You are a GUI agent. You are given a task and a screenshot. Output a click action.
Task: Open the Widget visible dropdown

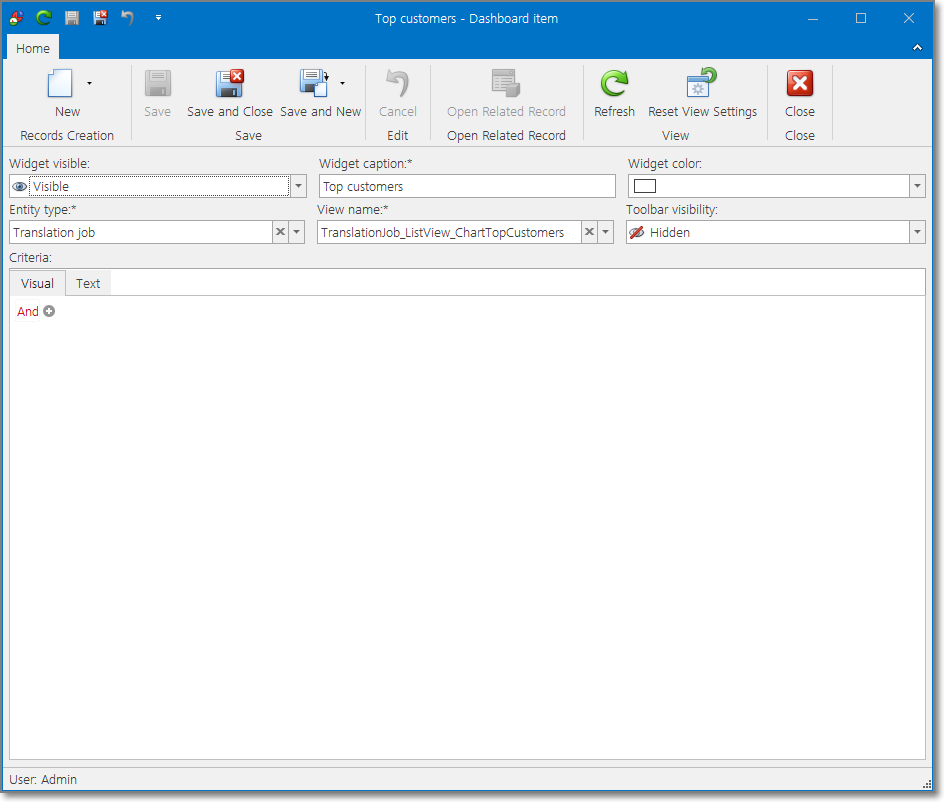click(x=298, y=186)
